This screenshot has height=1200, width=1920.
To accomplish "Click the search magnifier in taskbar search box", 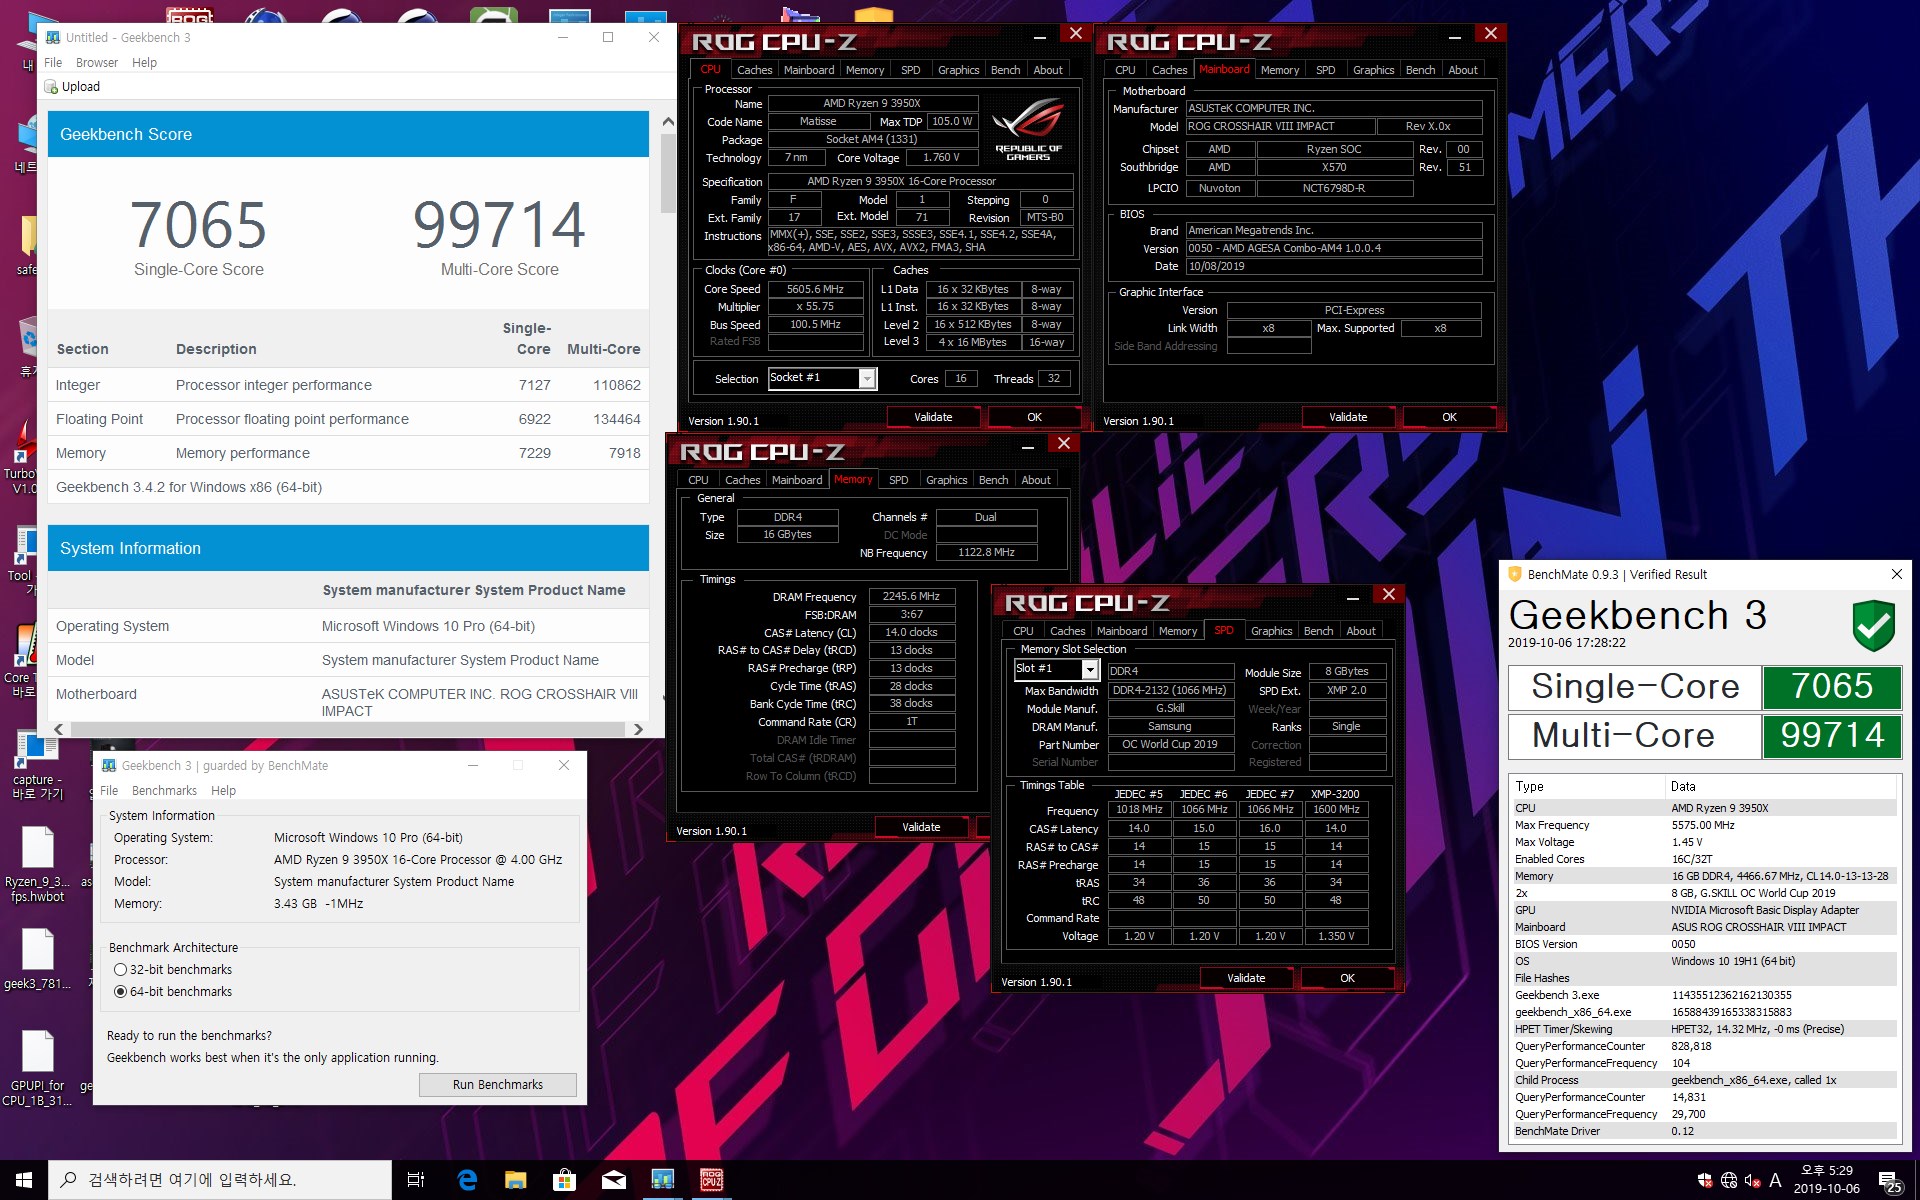I will click(x=69, y=1180).
